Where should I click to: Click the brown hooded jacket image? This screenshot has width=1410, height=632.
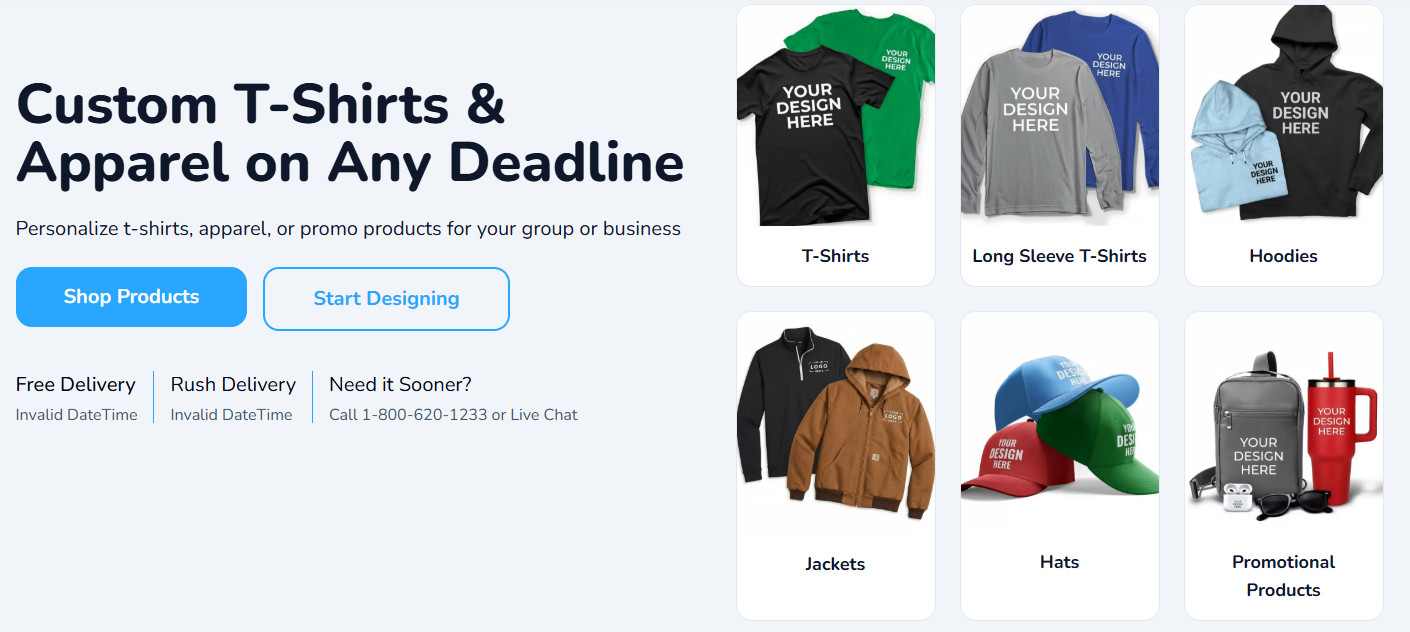coord(848,430)
